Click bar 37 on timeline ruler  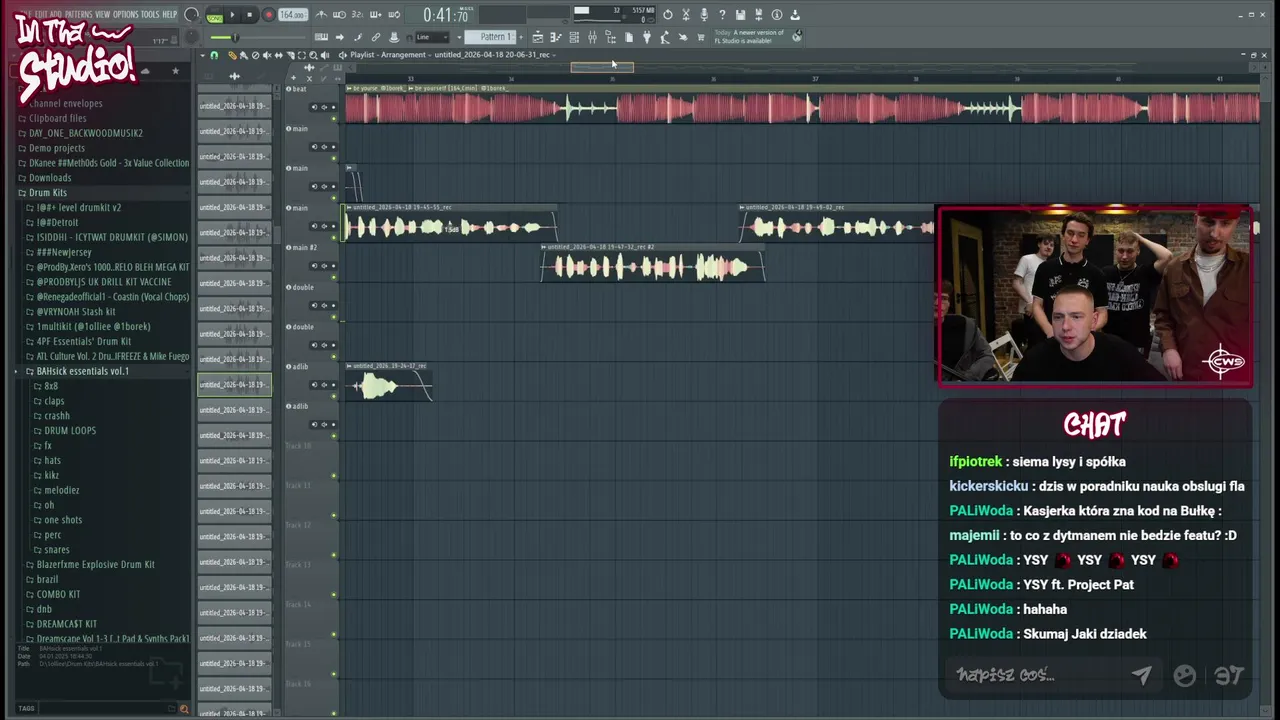coord(815,79)
